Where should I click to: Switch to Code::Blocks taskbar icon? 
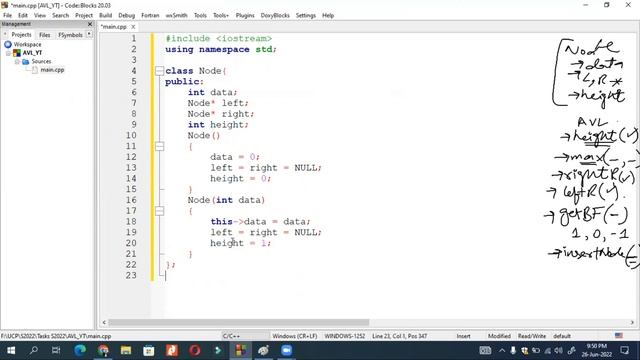pos(241,350)
